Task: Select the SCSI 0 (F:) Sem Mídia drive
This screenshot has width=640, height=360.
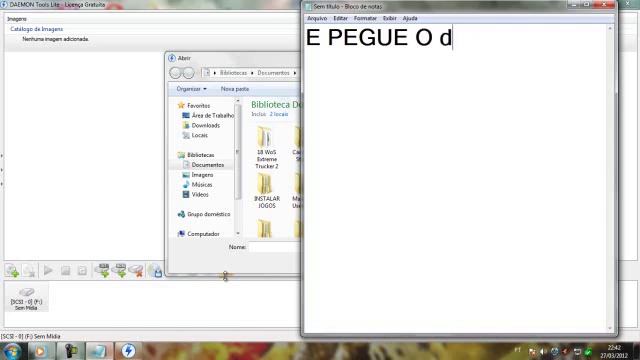Action: 27,298
